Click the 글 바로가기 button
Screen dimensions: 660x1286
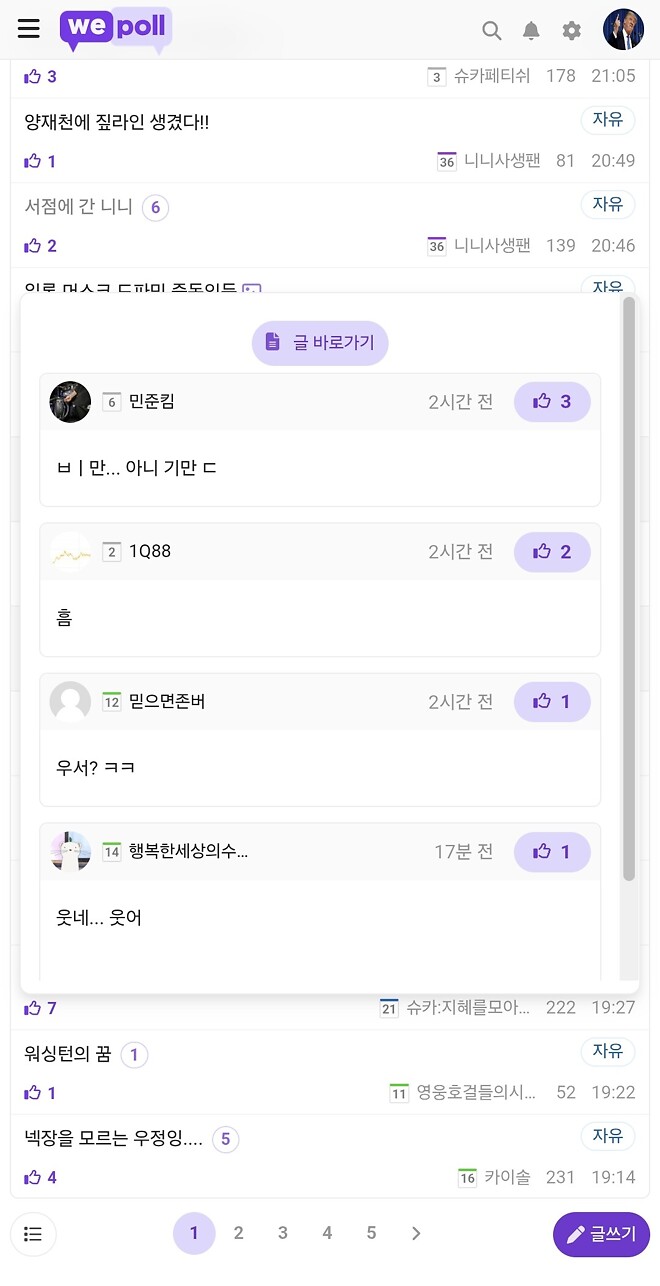pyautogui.click(x=320, y=341)
